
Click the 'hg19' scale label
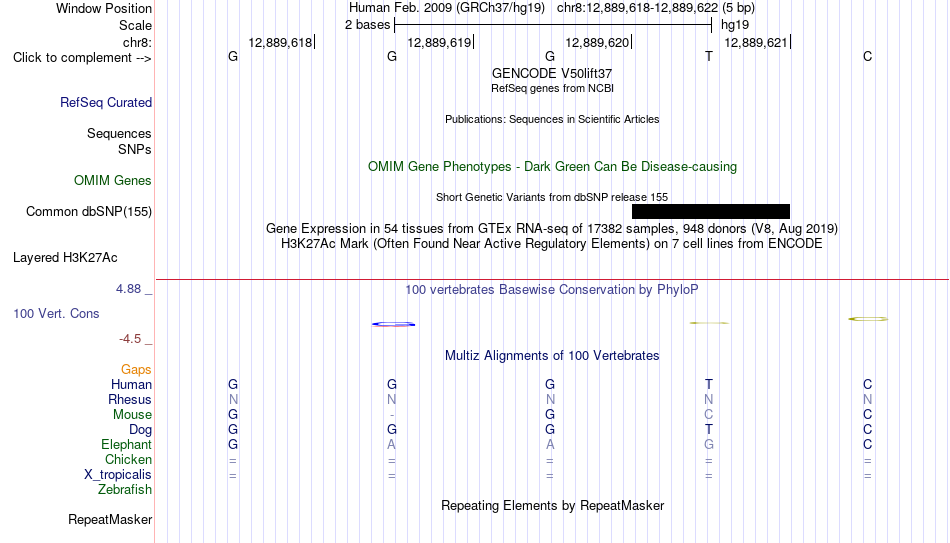tap(735, 25)
